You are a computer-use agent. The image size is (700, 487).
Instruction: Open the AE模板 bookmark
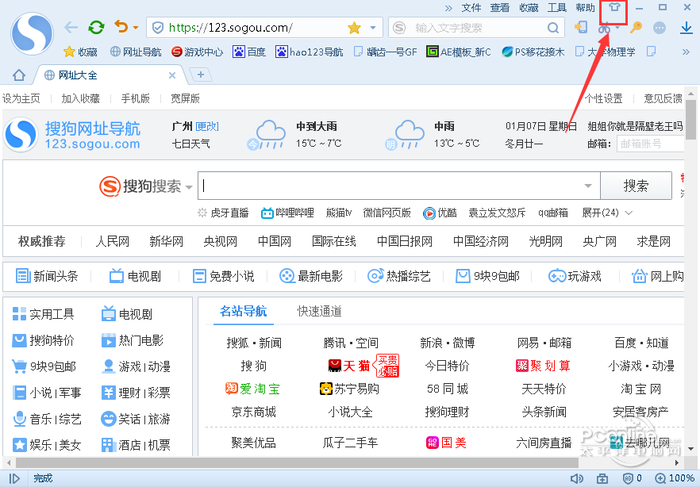[x=458, y=52]
